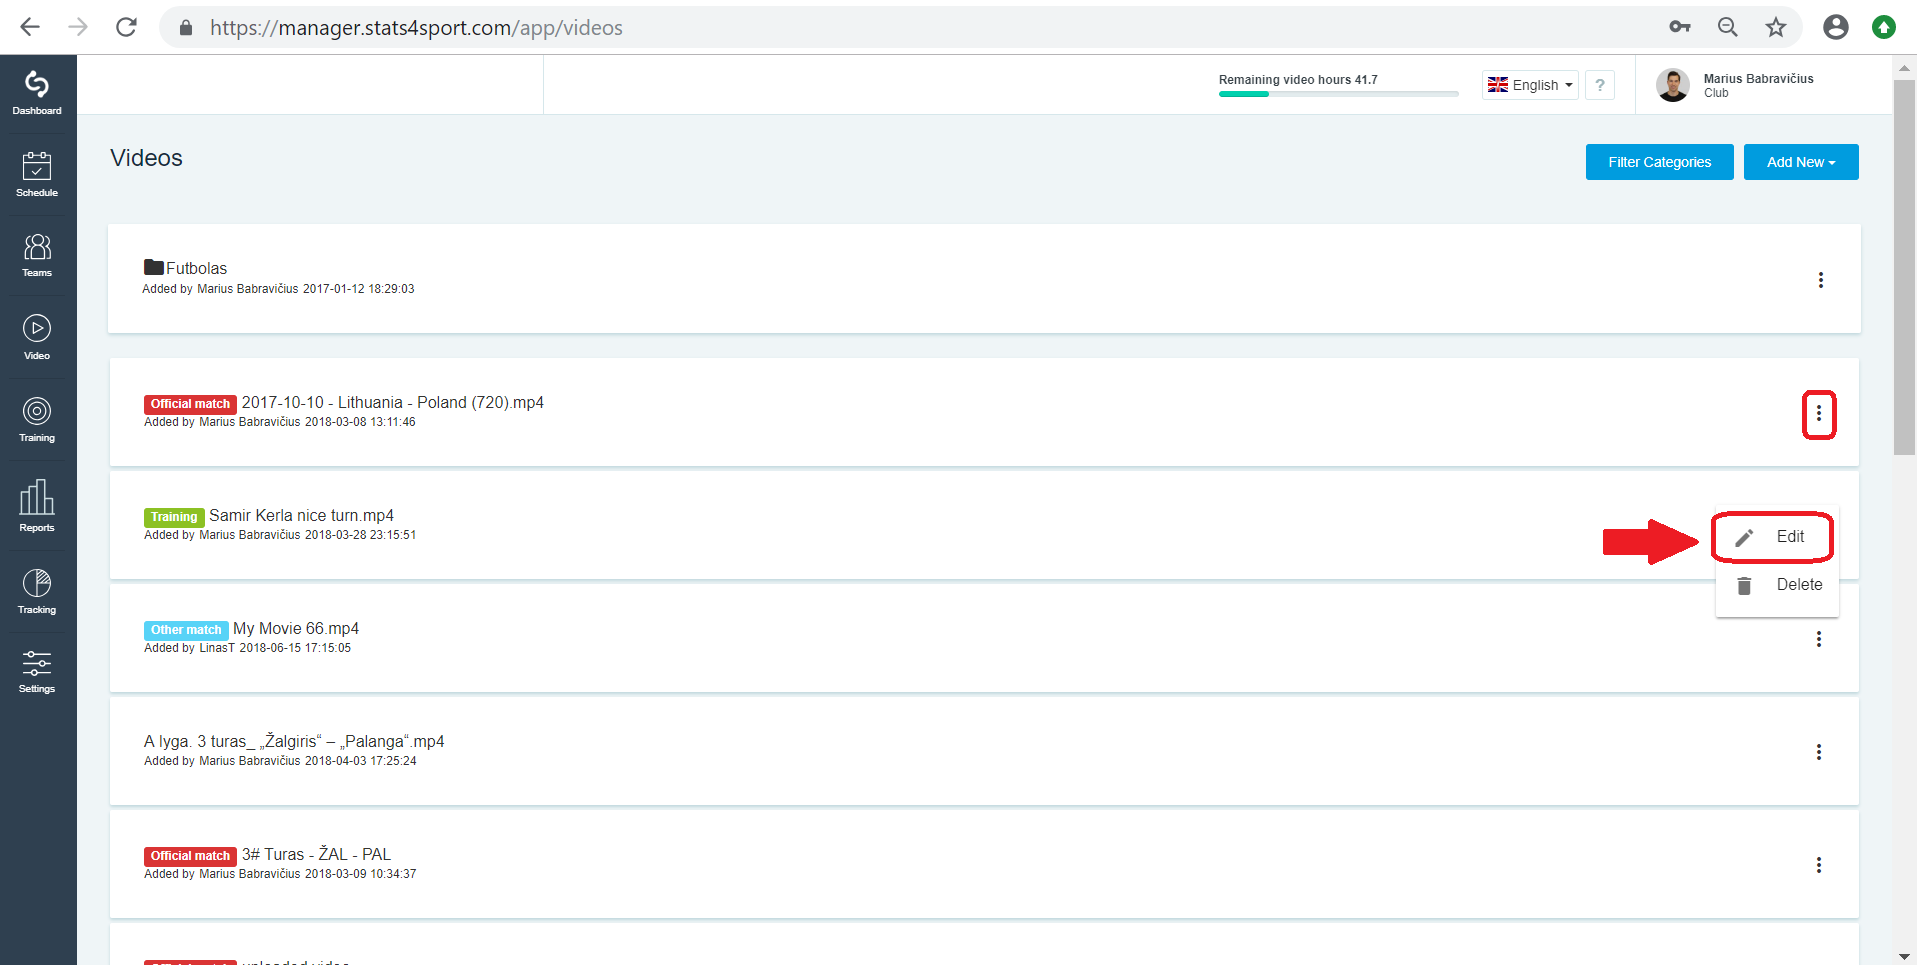Click the remaining video hours progress bar
The width and height of the screenshot is (1917, 965).
[x=1338, y=94]
